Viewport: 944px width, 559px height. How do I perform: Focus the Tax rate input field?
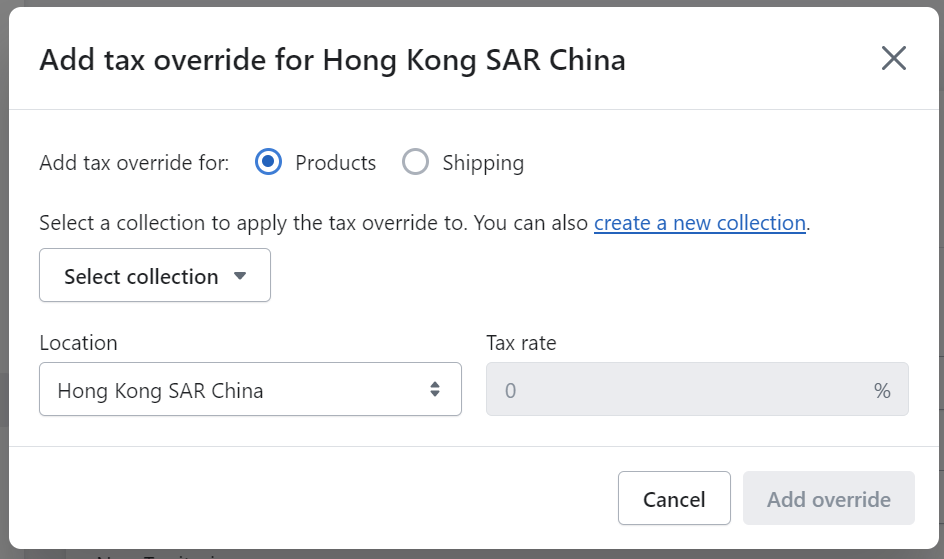(x=697, y=389)
